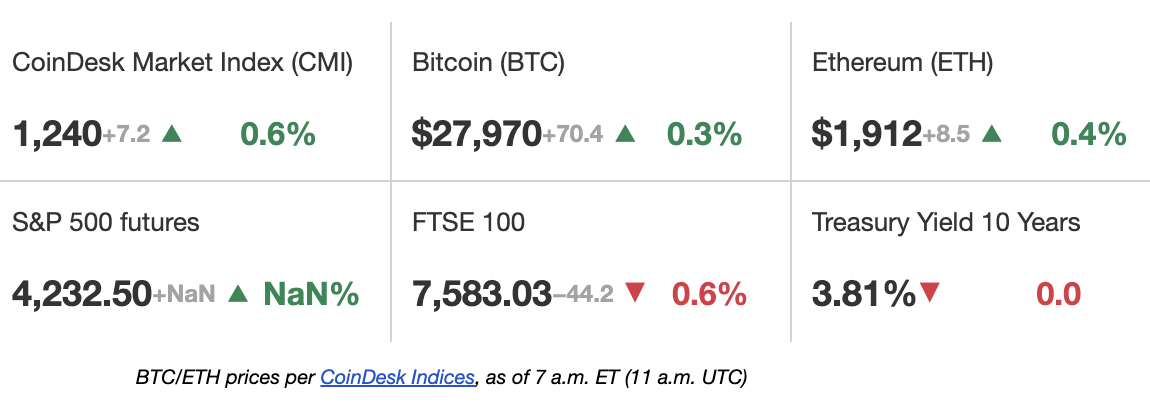1150x412 pixels.
Task: Click the red down triangle beside 3.81% yield
Action: point(930,294)
